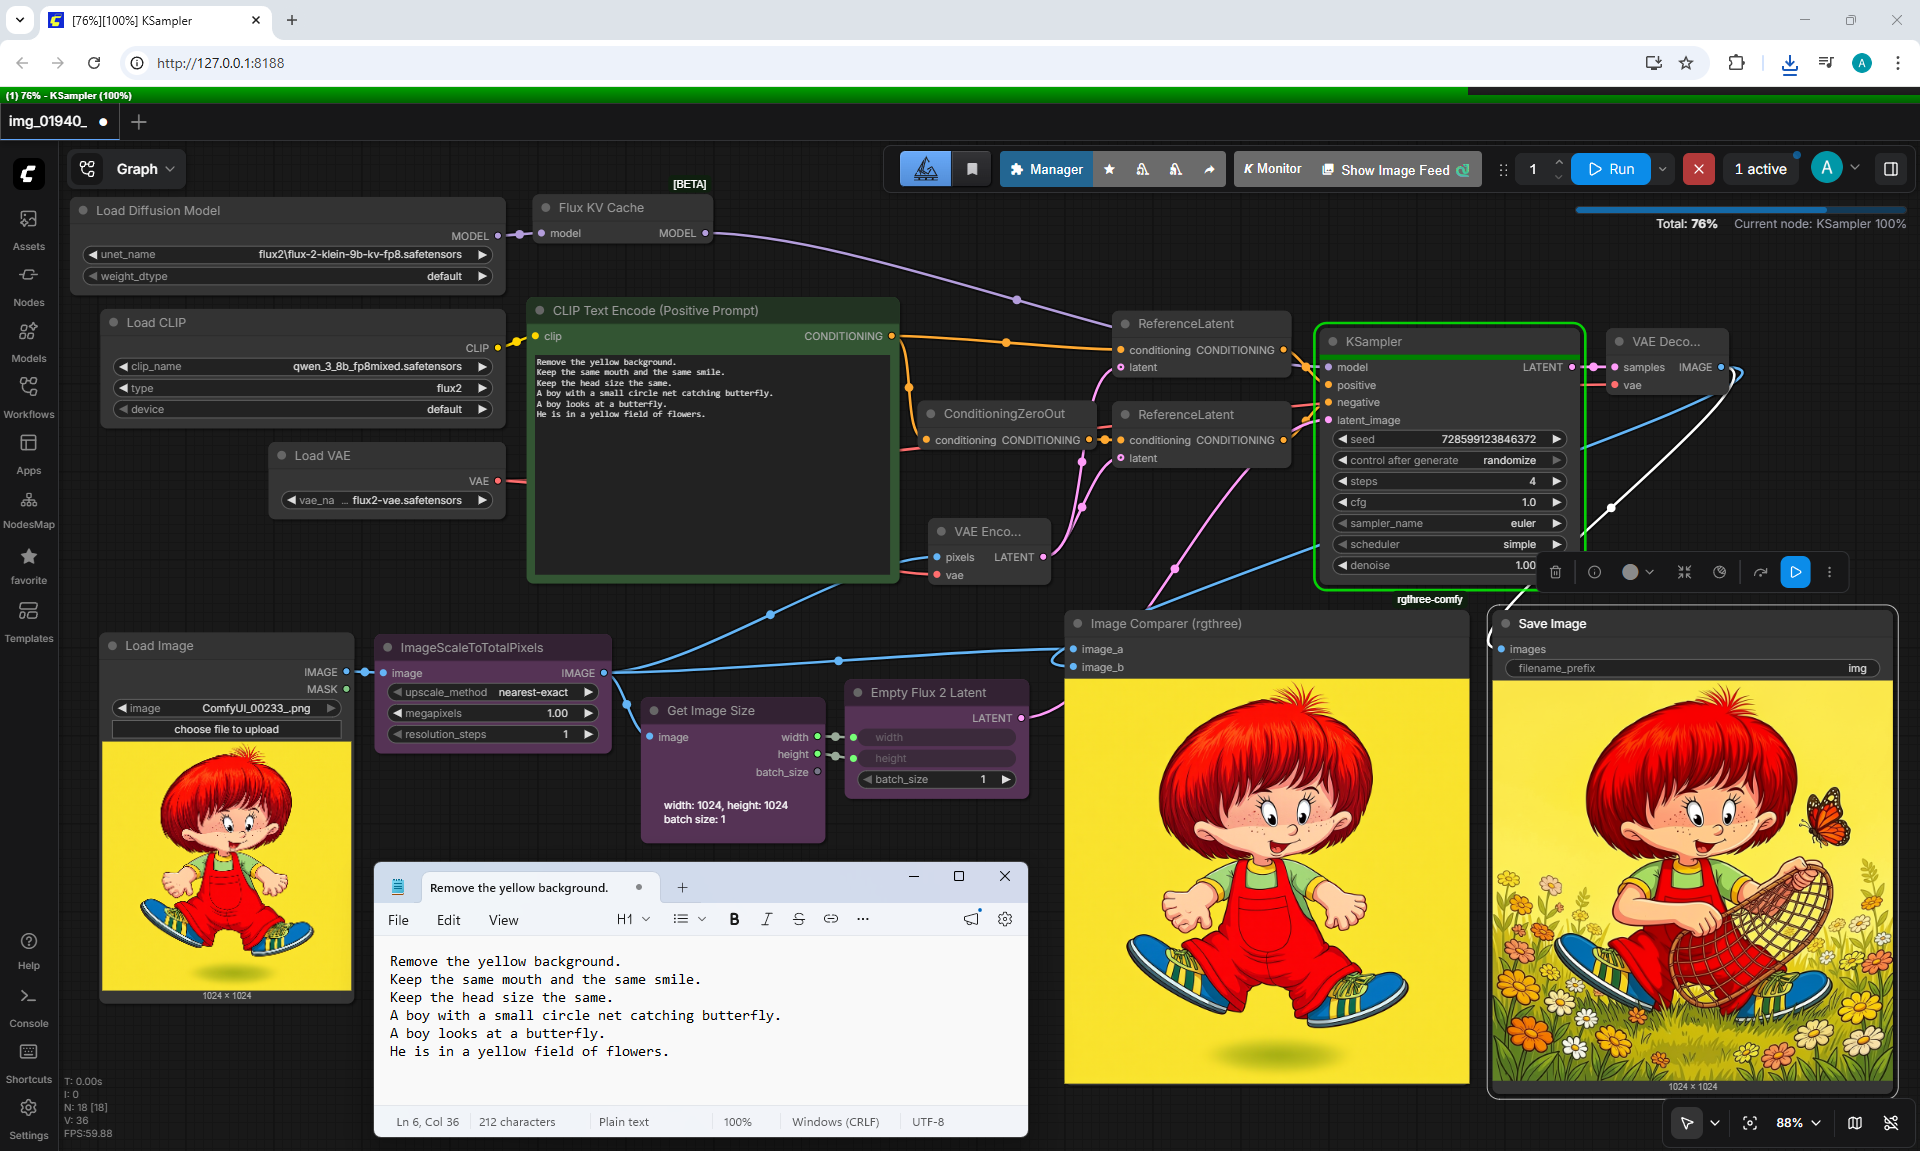
Task: Open the Run options dropdown arrow
Action: point(1662,169)
